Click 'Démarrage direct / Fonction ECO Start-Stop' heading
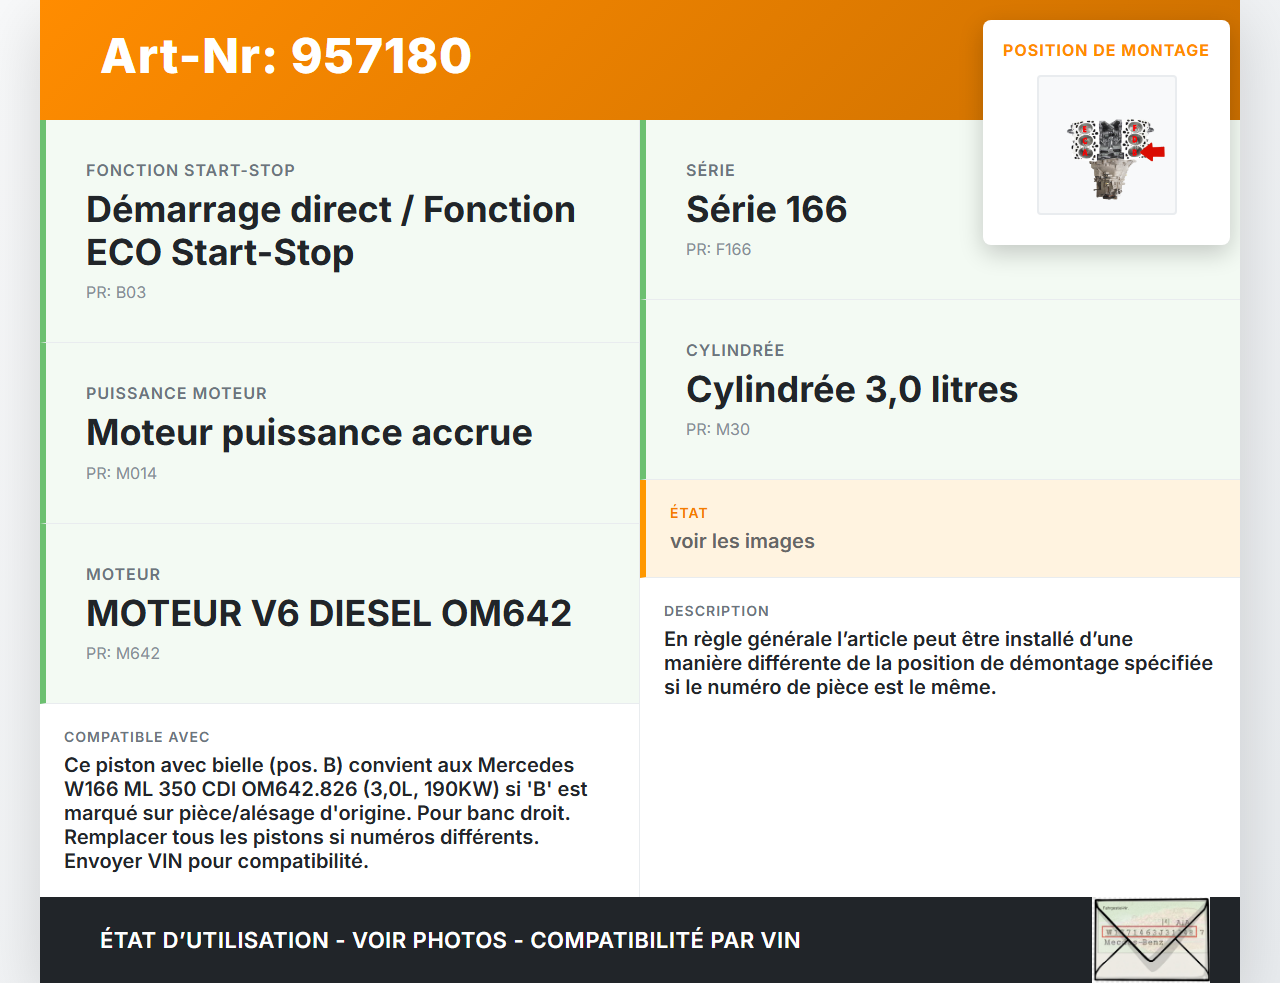Screen dimensions: 1280x983 [x=330, y=231]
